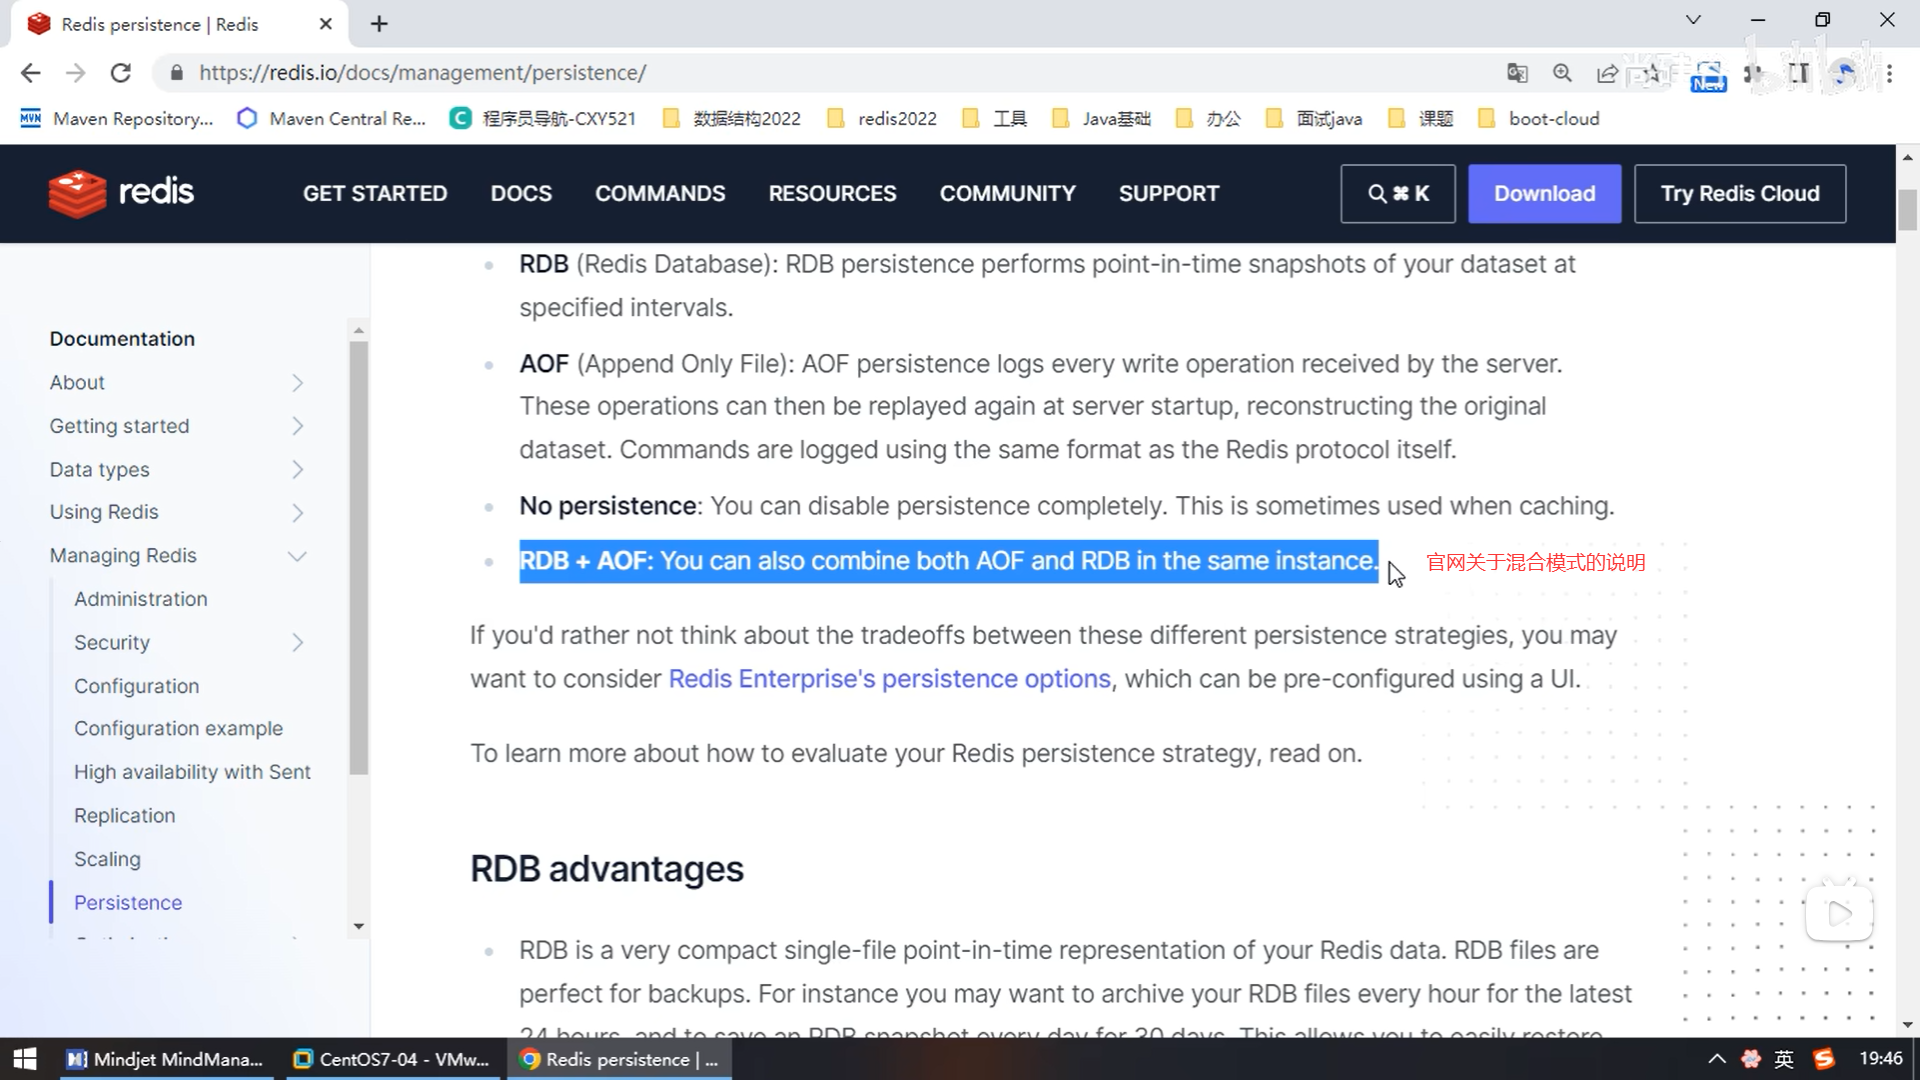Click the search box with K shortcut
Viewport: 1920px width, 1080px height.
pos(1397,193)
